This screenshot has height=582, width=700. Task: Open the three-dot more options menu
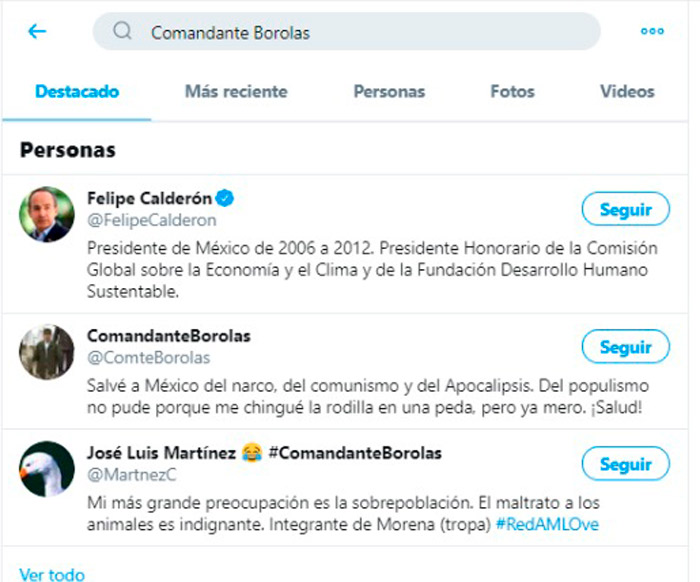pos(652,31)
